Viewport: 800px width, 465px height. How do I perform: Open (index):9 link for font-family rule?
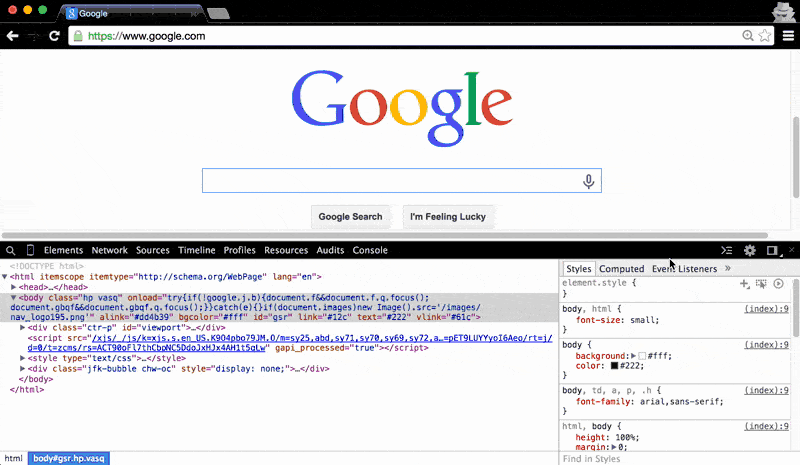[766, 390]
